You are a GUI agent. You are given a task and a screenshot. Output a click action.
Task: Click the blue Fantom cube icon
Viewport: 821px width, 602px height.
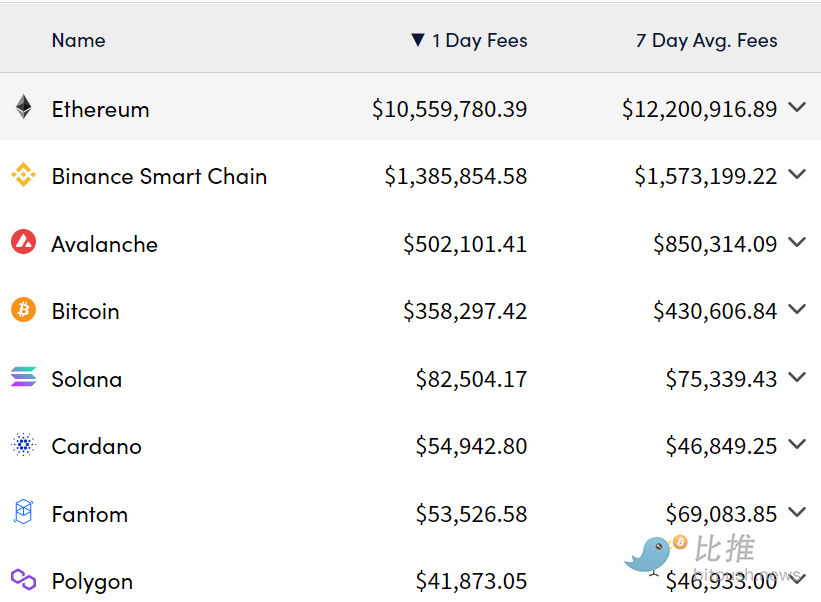[24, 511]
